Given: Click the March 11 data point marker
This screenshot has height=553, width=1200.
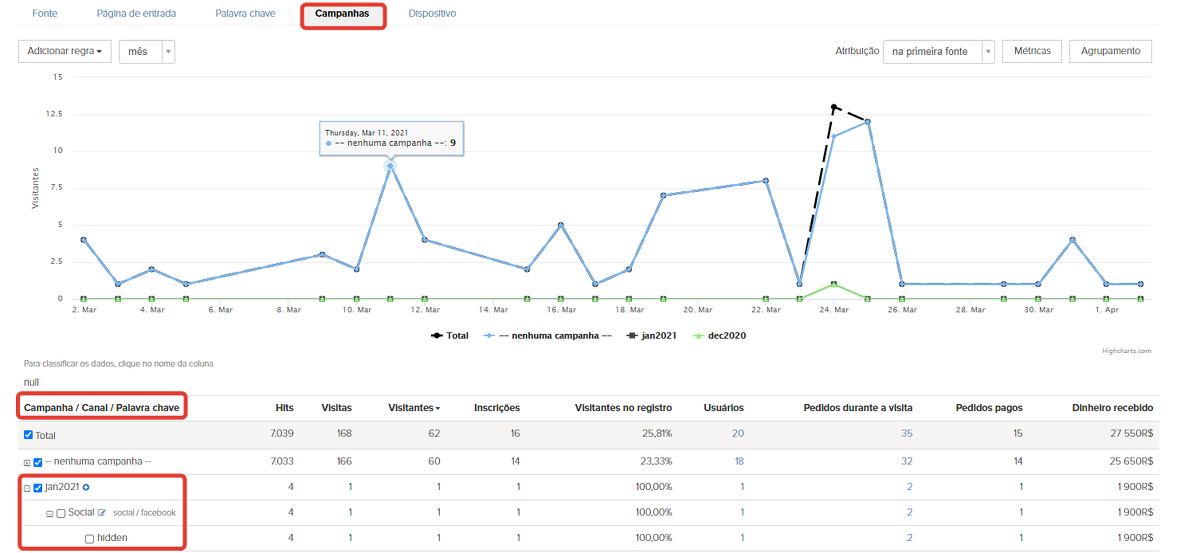Looking at the screenshot, I should 390,166.
